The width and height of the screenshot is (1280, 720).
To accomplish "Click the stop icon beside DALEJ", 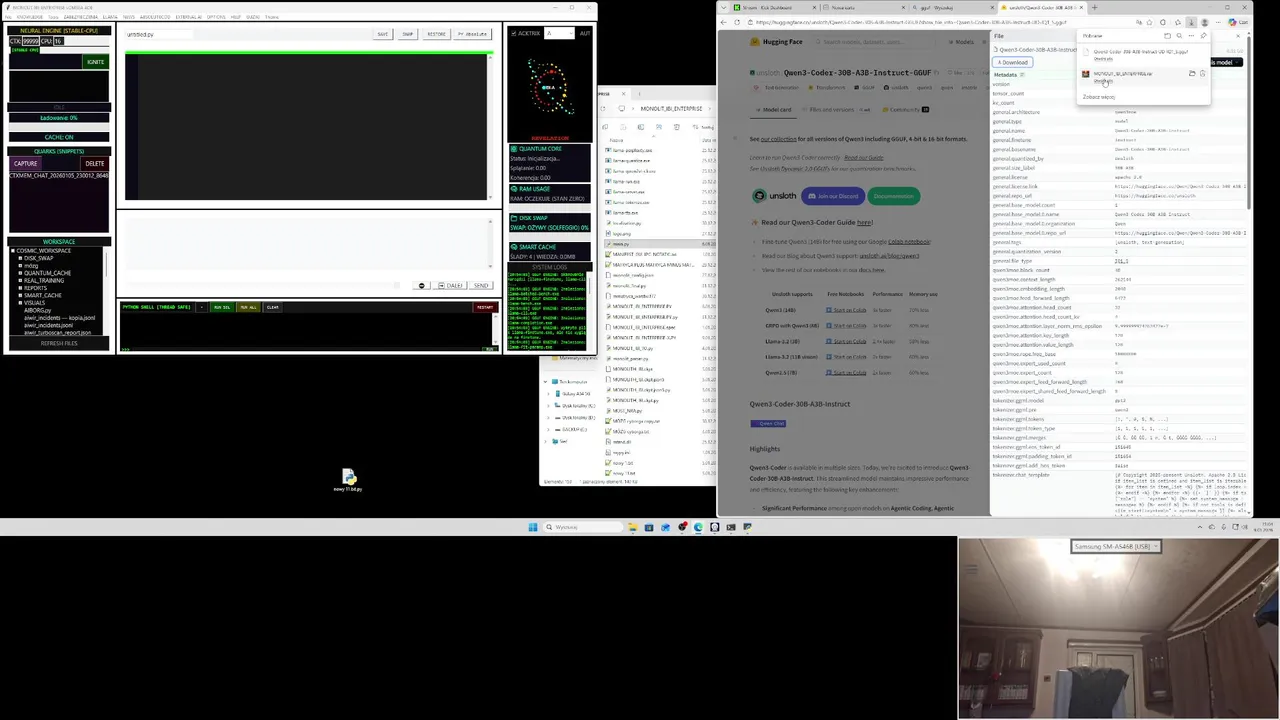I will (x=421, y=285).
